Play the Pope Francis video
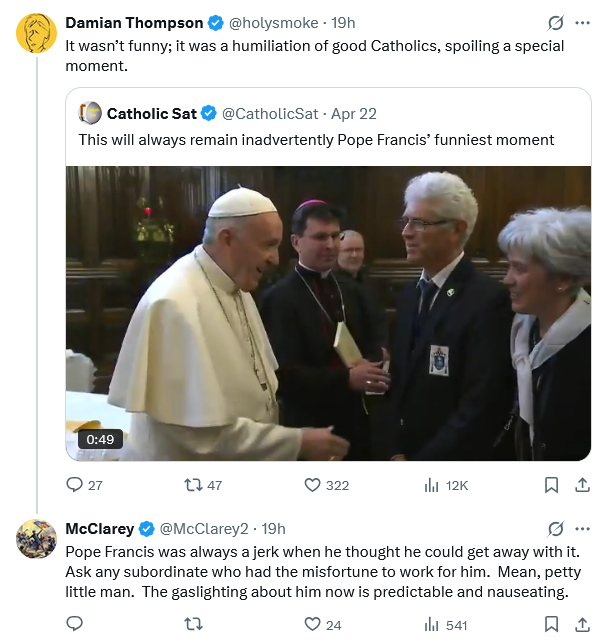Image resolution: width=609 pixels, height=643 pixels. 328,313
